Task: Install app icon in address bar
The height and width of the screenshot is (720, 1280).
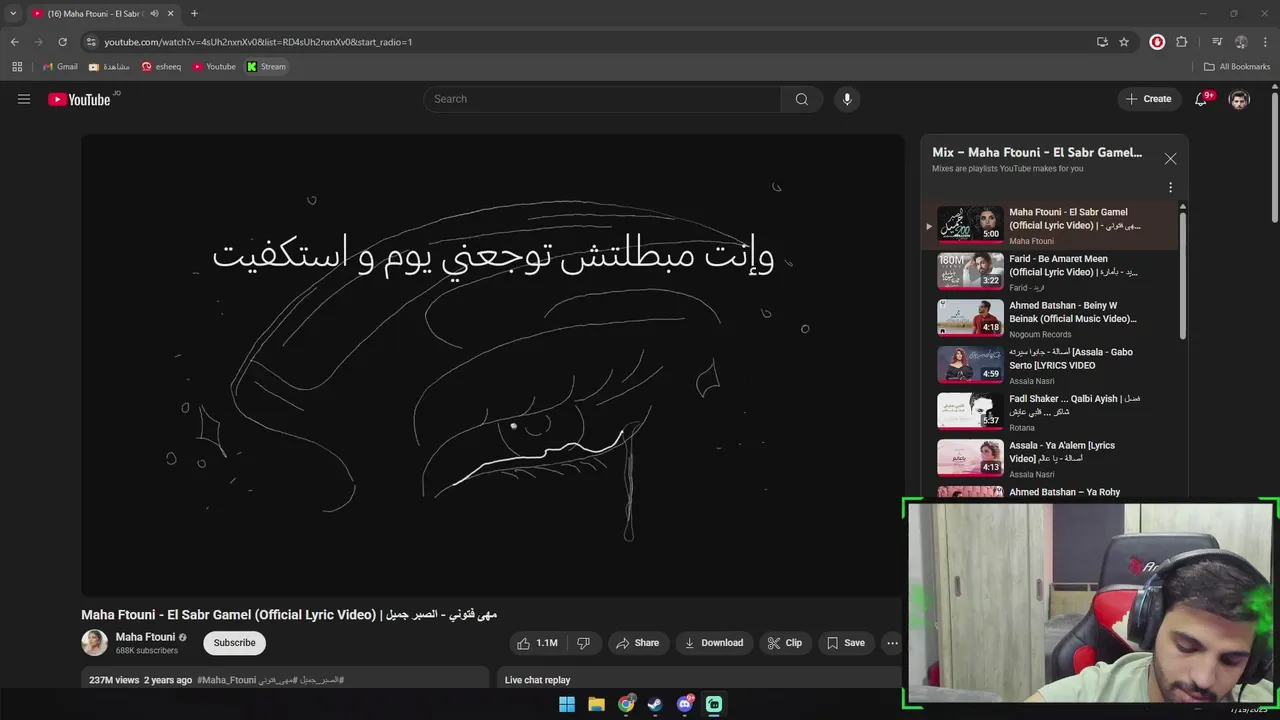Action: click(1102, 42)
